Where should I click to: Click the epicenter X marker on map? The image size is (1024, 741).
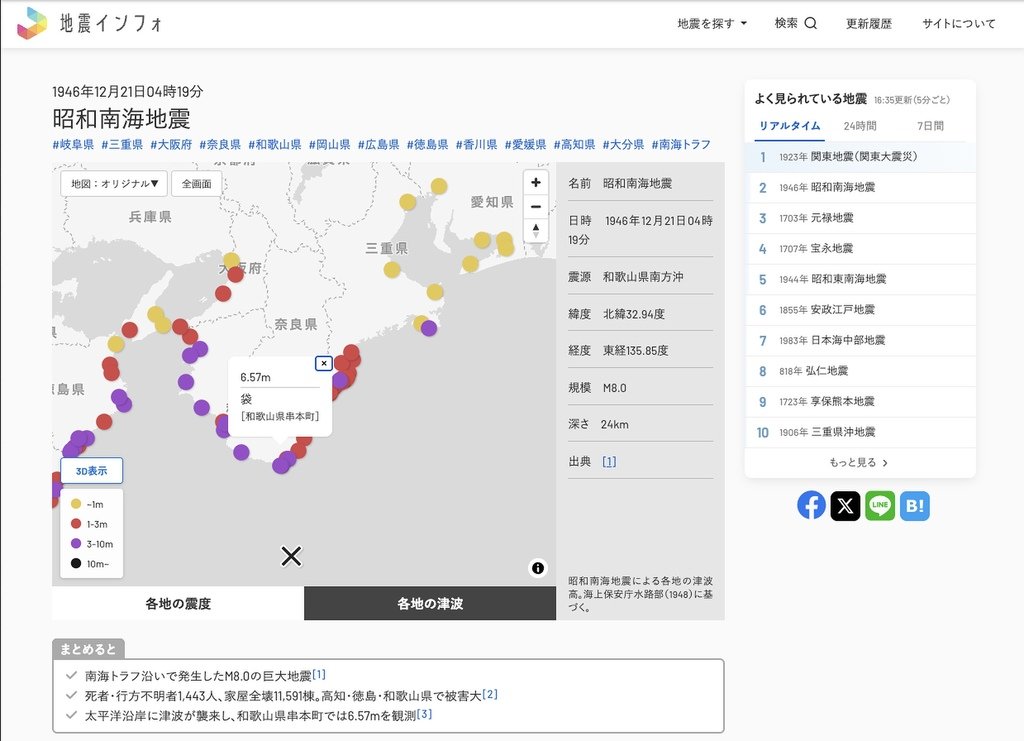click(x=291, y=556)
